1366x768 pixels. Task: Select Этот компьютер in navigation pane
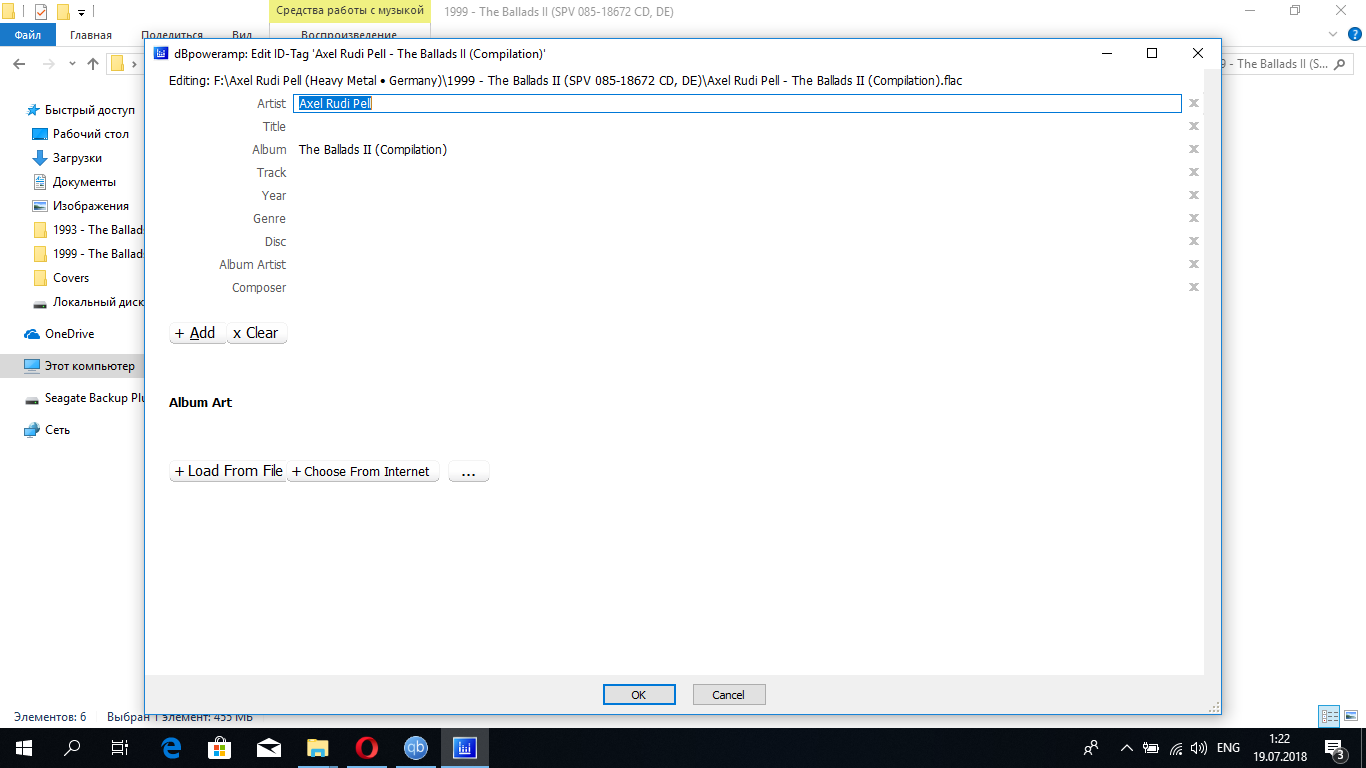point(79,366)
